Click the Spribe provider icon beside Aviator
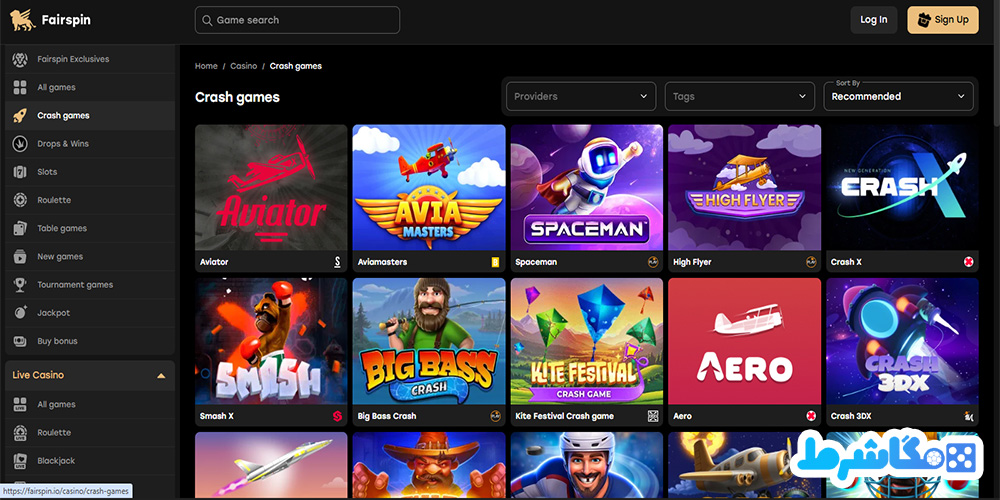The width and height of the screenshot is (1000, 500). (x=337, y=261)
